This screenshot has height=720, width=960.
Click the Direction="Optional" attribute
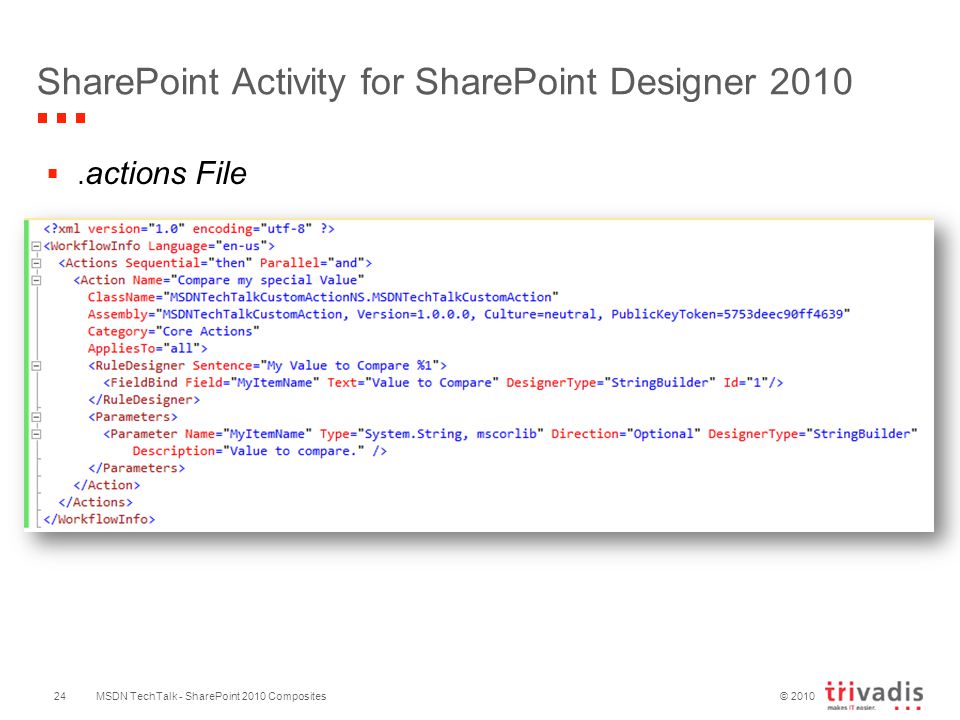626,434
